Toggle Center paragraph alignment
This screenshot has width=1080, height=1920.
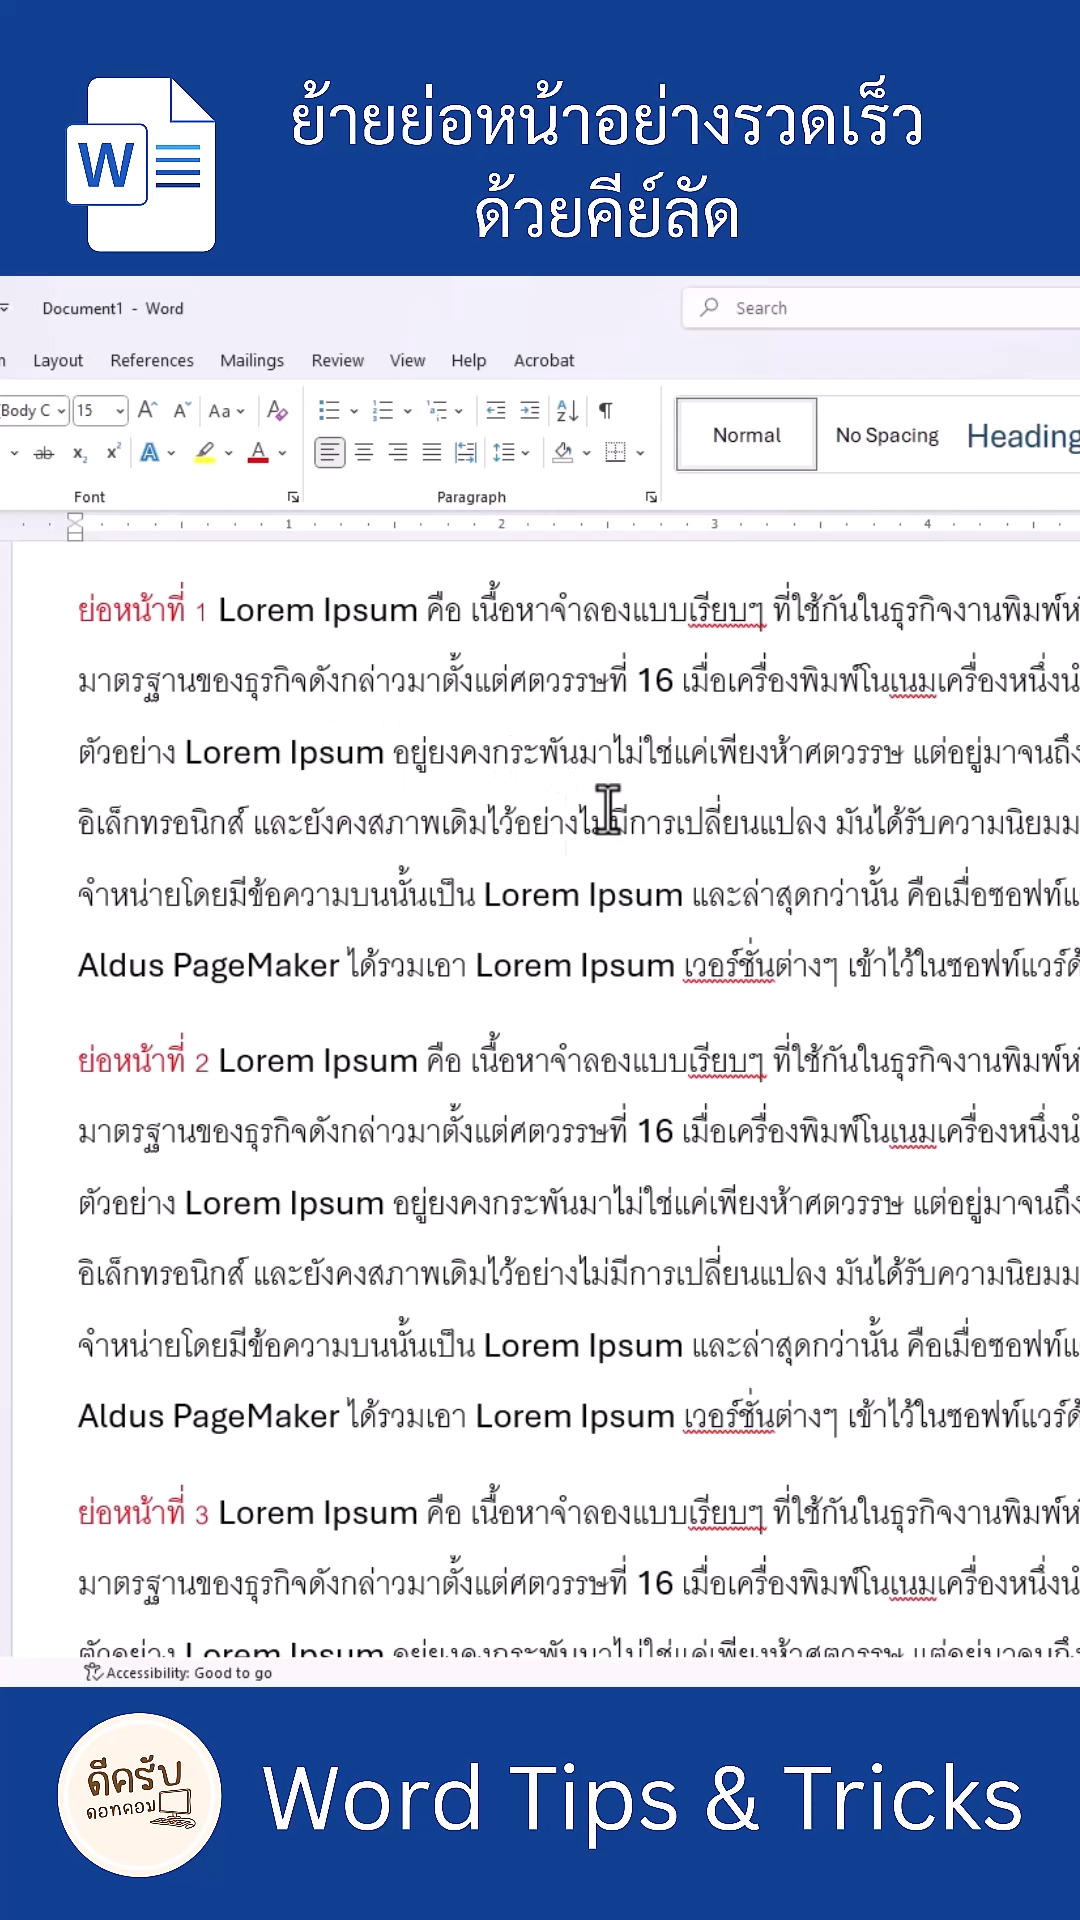click(x=364, y=453)
